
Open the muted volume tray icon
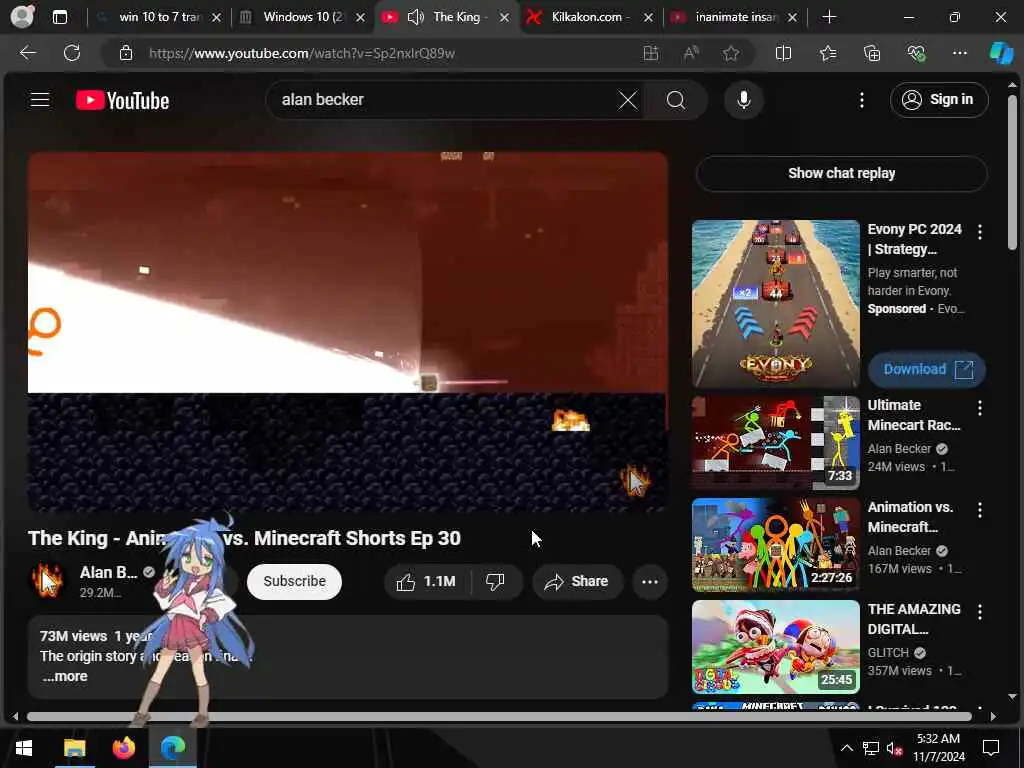894,748
